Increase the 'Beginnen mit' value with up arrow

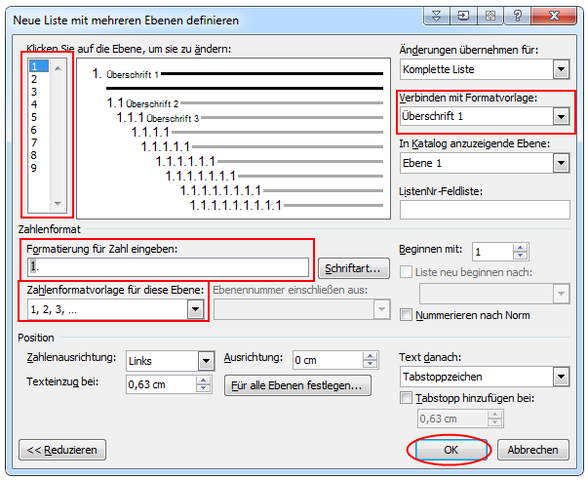[x=520, y=248]
